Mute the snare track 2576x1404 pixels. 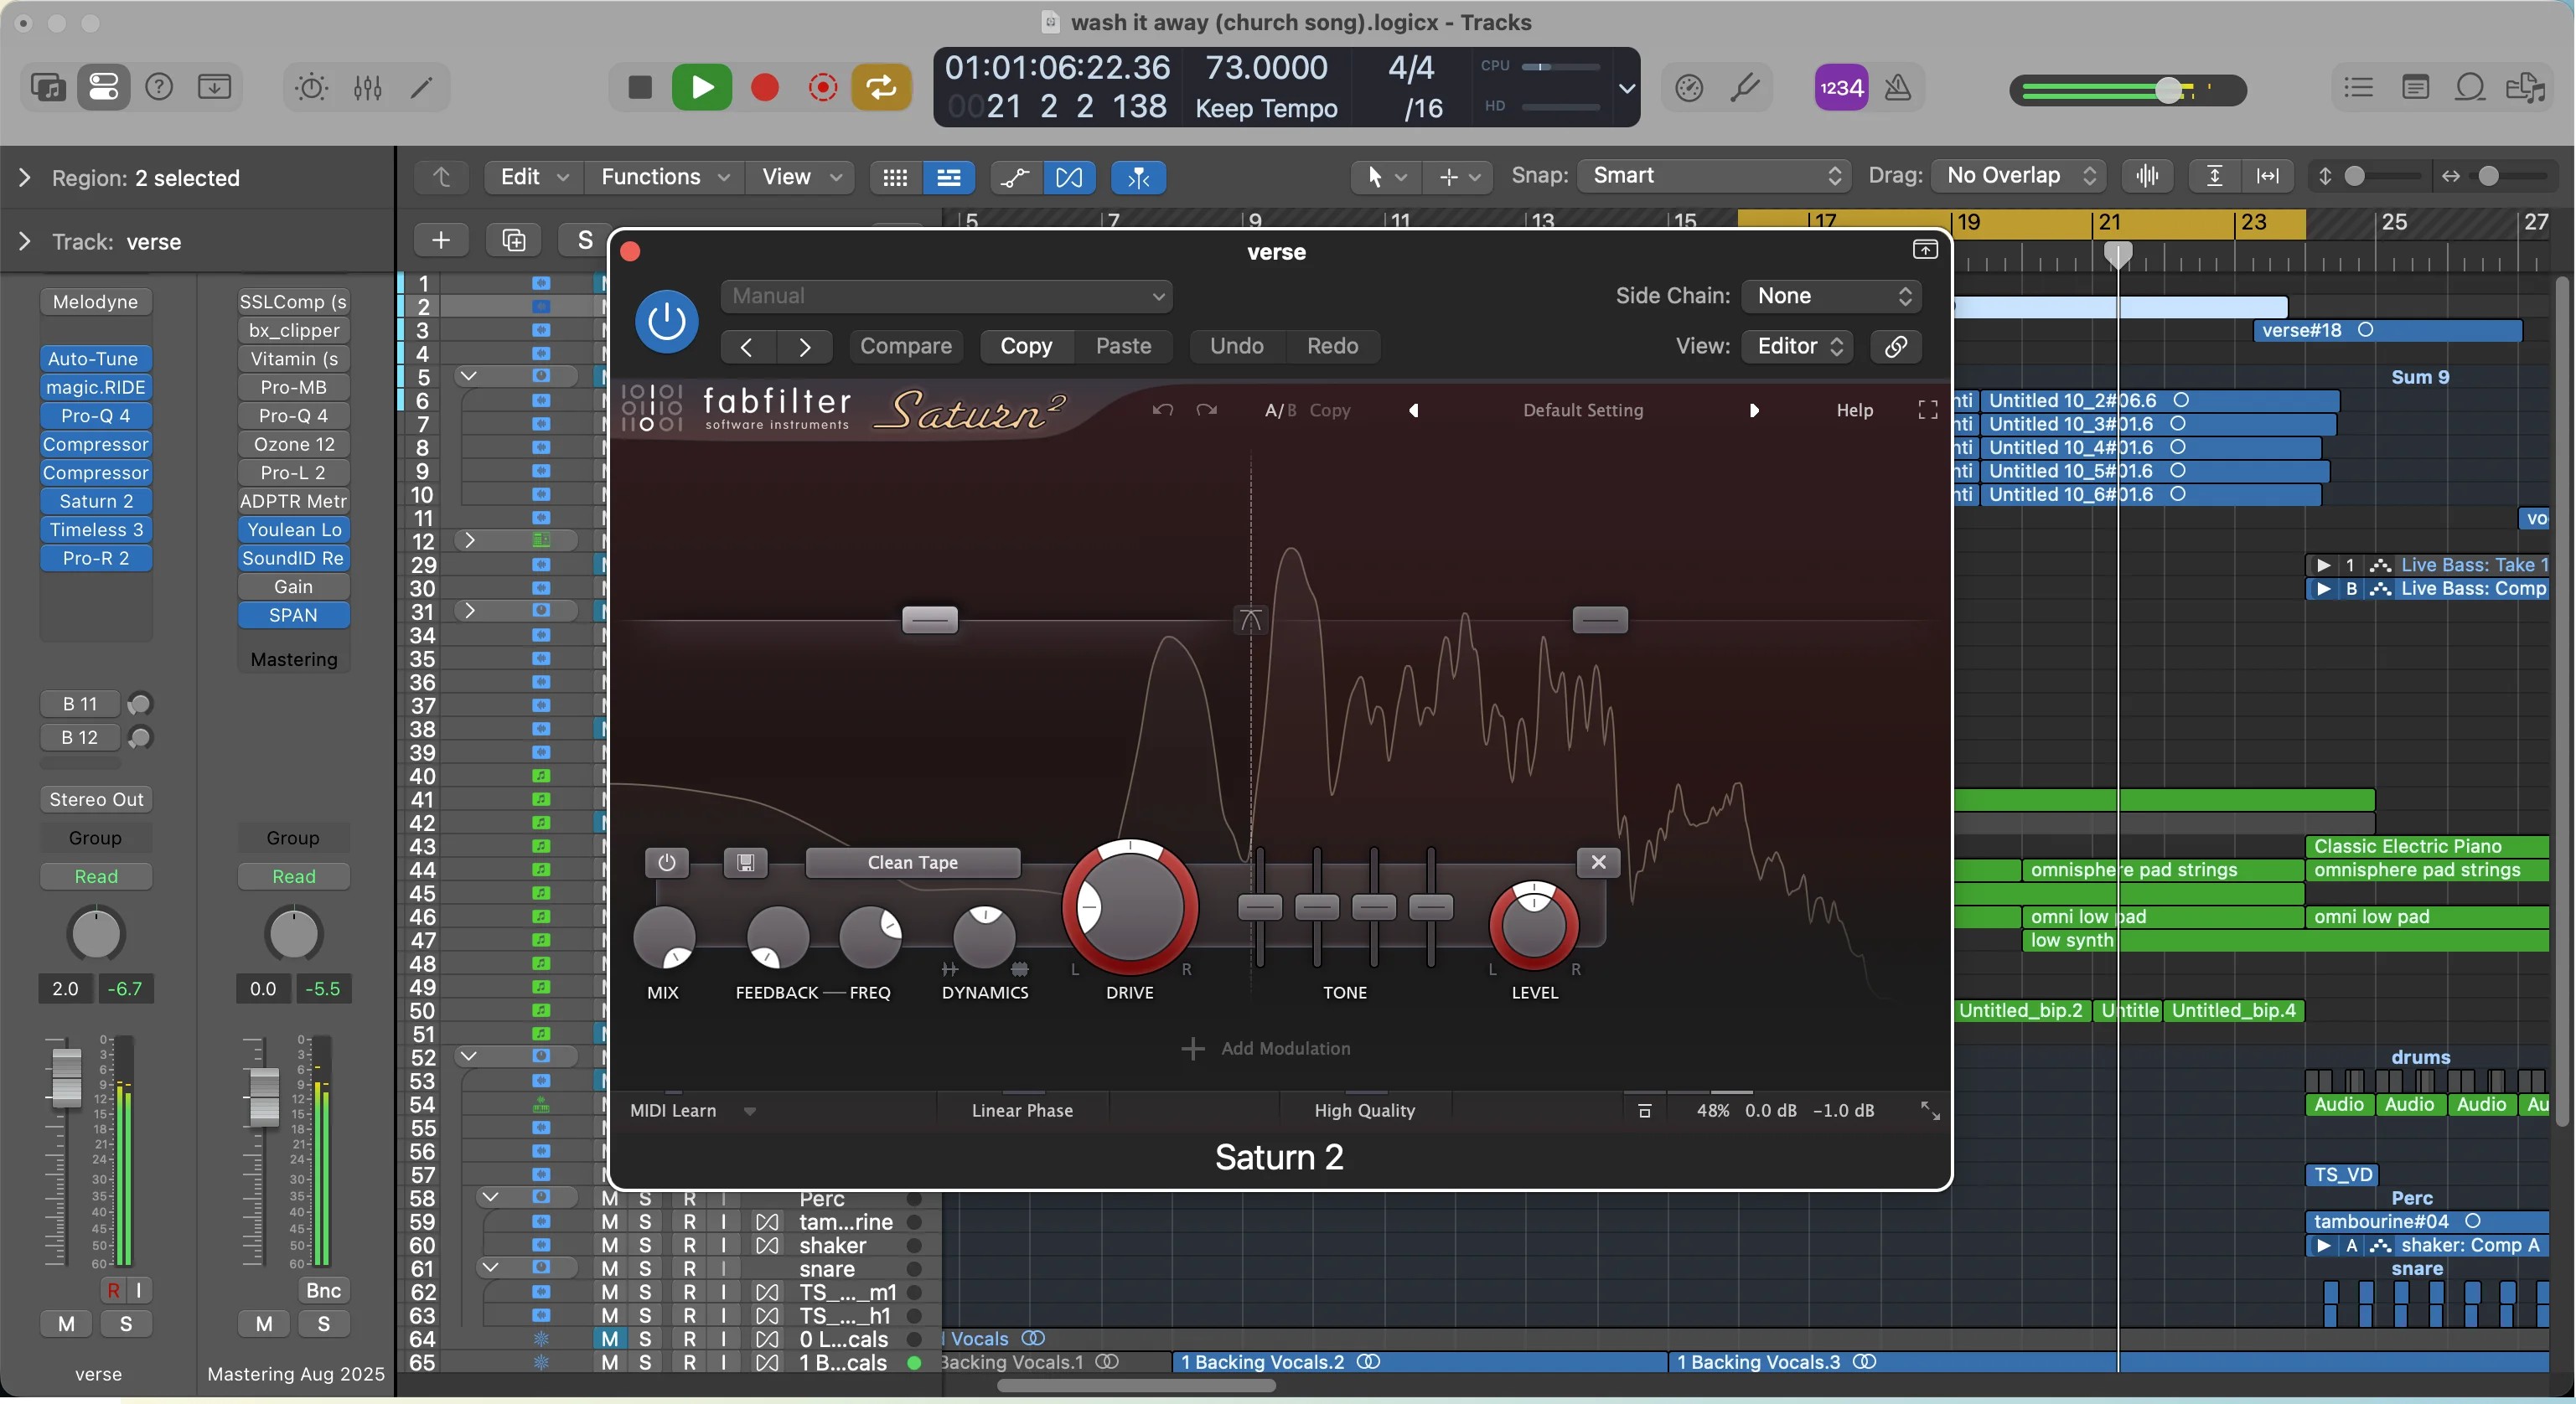pyautogui.click(x=611, y=1270)
